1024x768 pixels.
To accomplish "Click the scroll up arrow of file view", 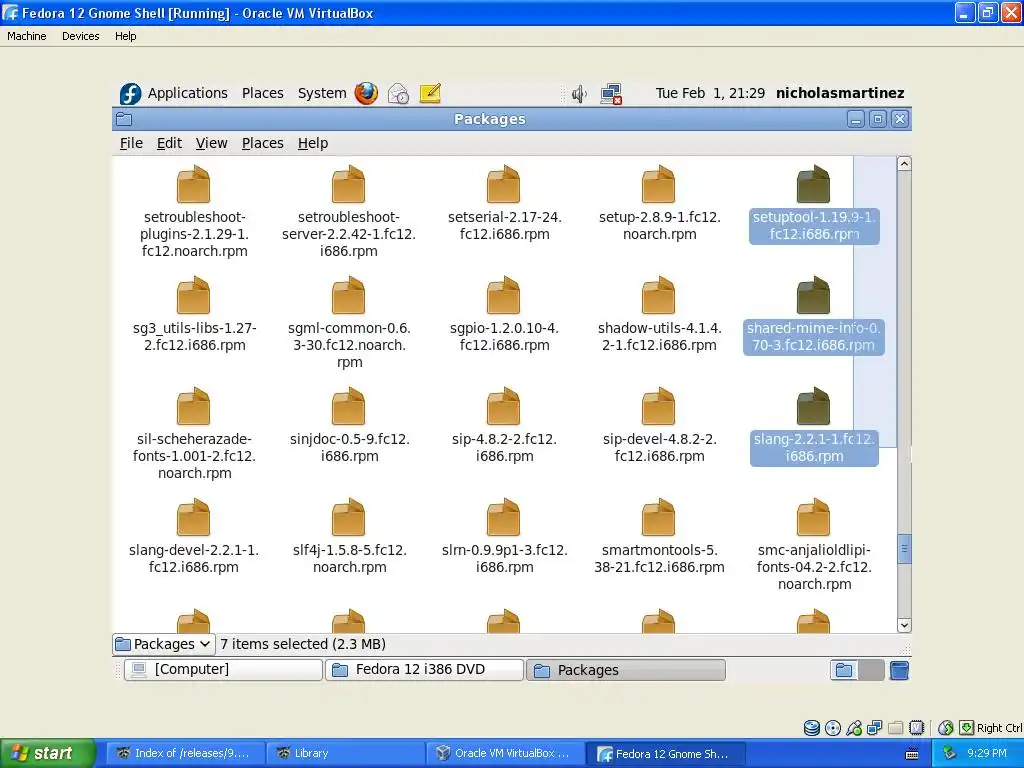I will click(x=904, y=164).
